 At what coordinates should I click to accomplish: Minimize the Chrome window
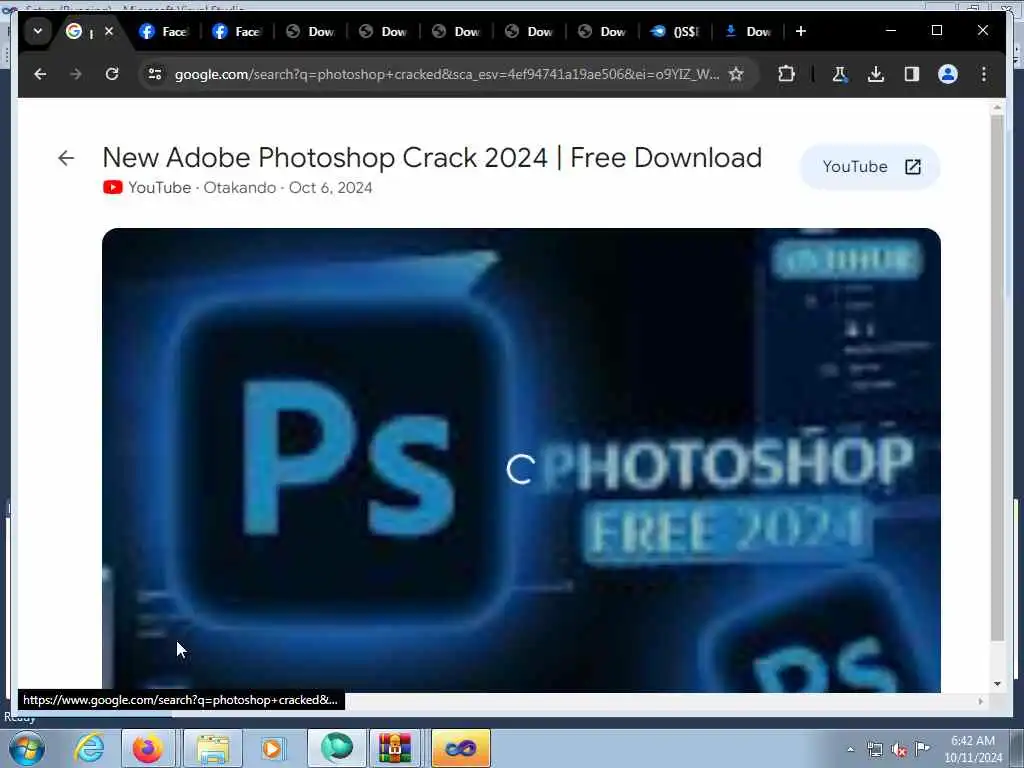891,31
